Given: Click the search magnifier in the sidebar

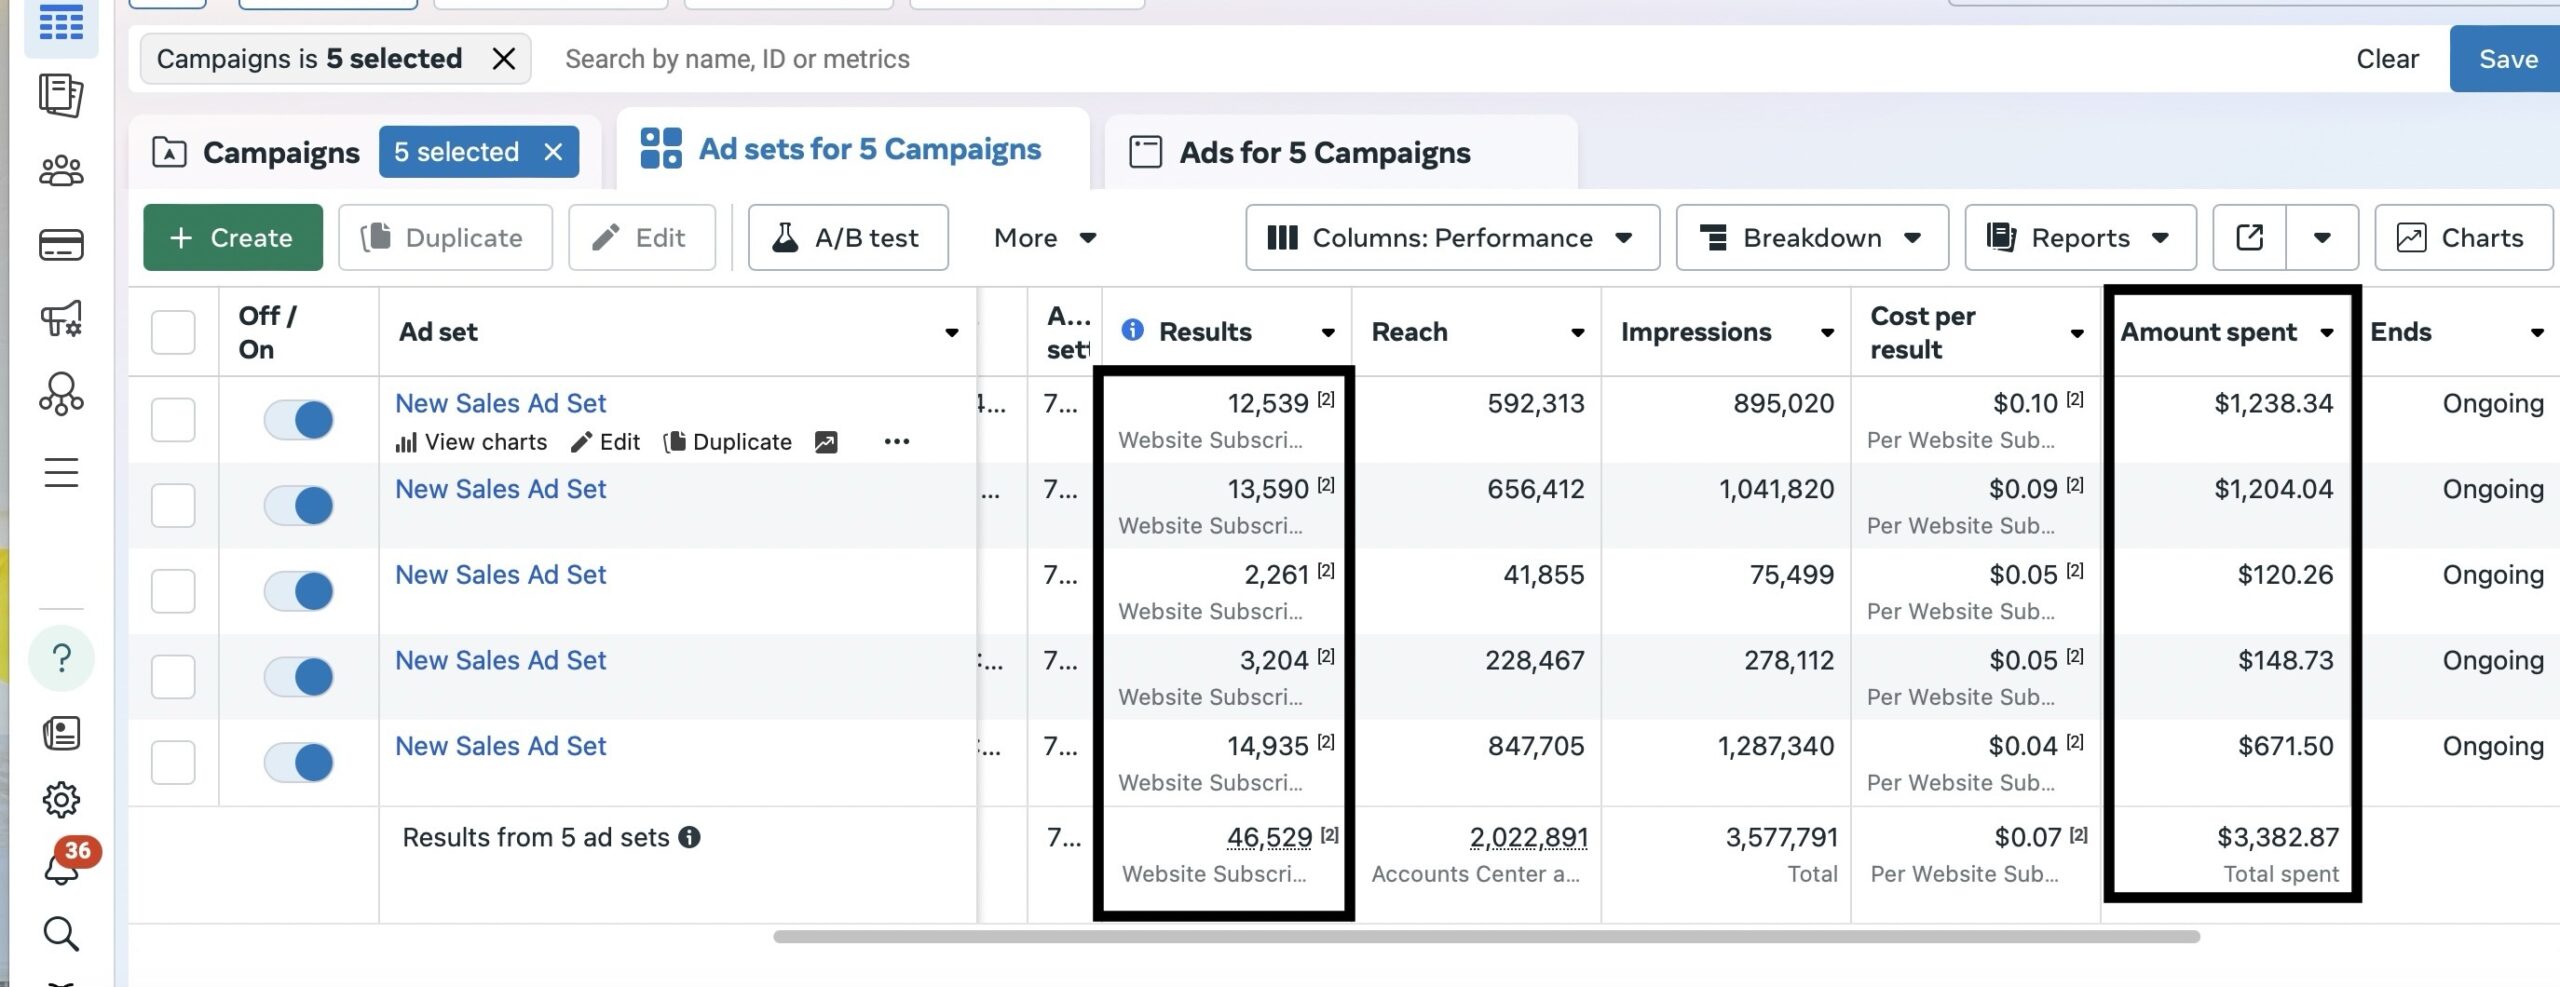Looking at the screenshot, I should coord(61,933).
